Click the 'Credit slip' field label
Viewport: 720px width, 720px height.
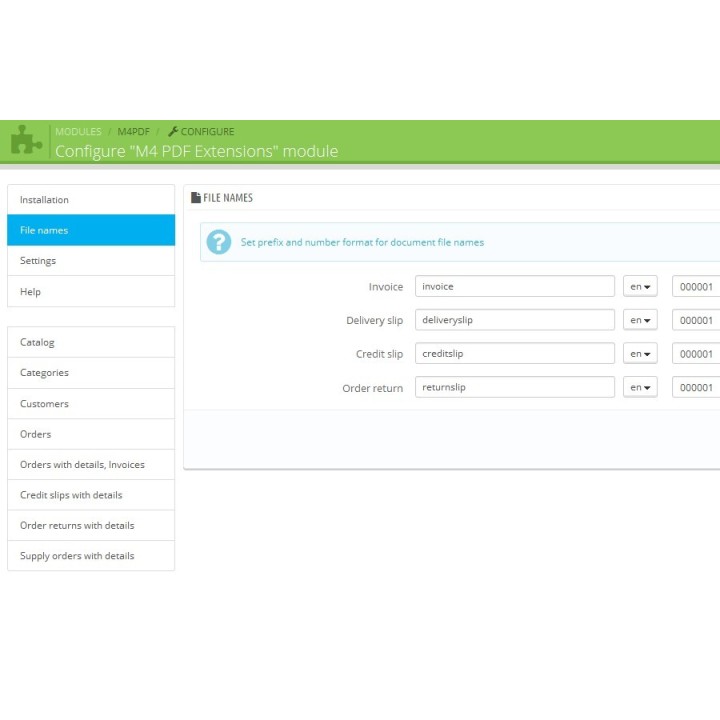tap(379, 354)
